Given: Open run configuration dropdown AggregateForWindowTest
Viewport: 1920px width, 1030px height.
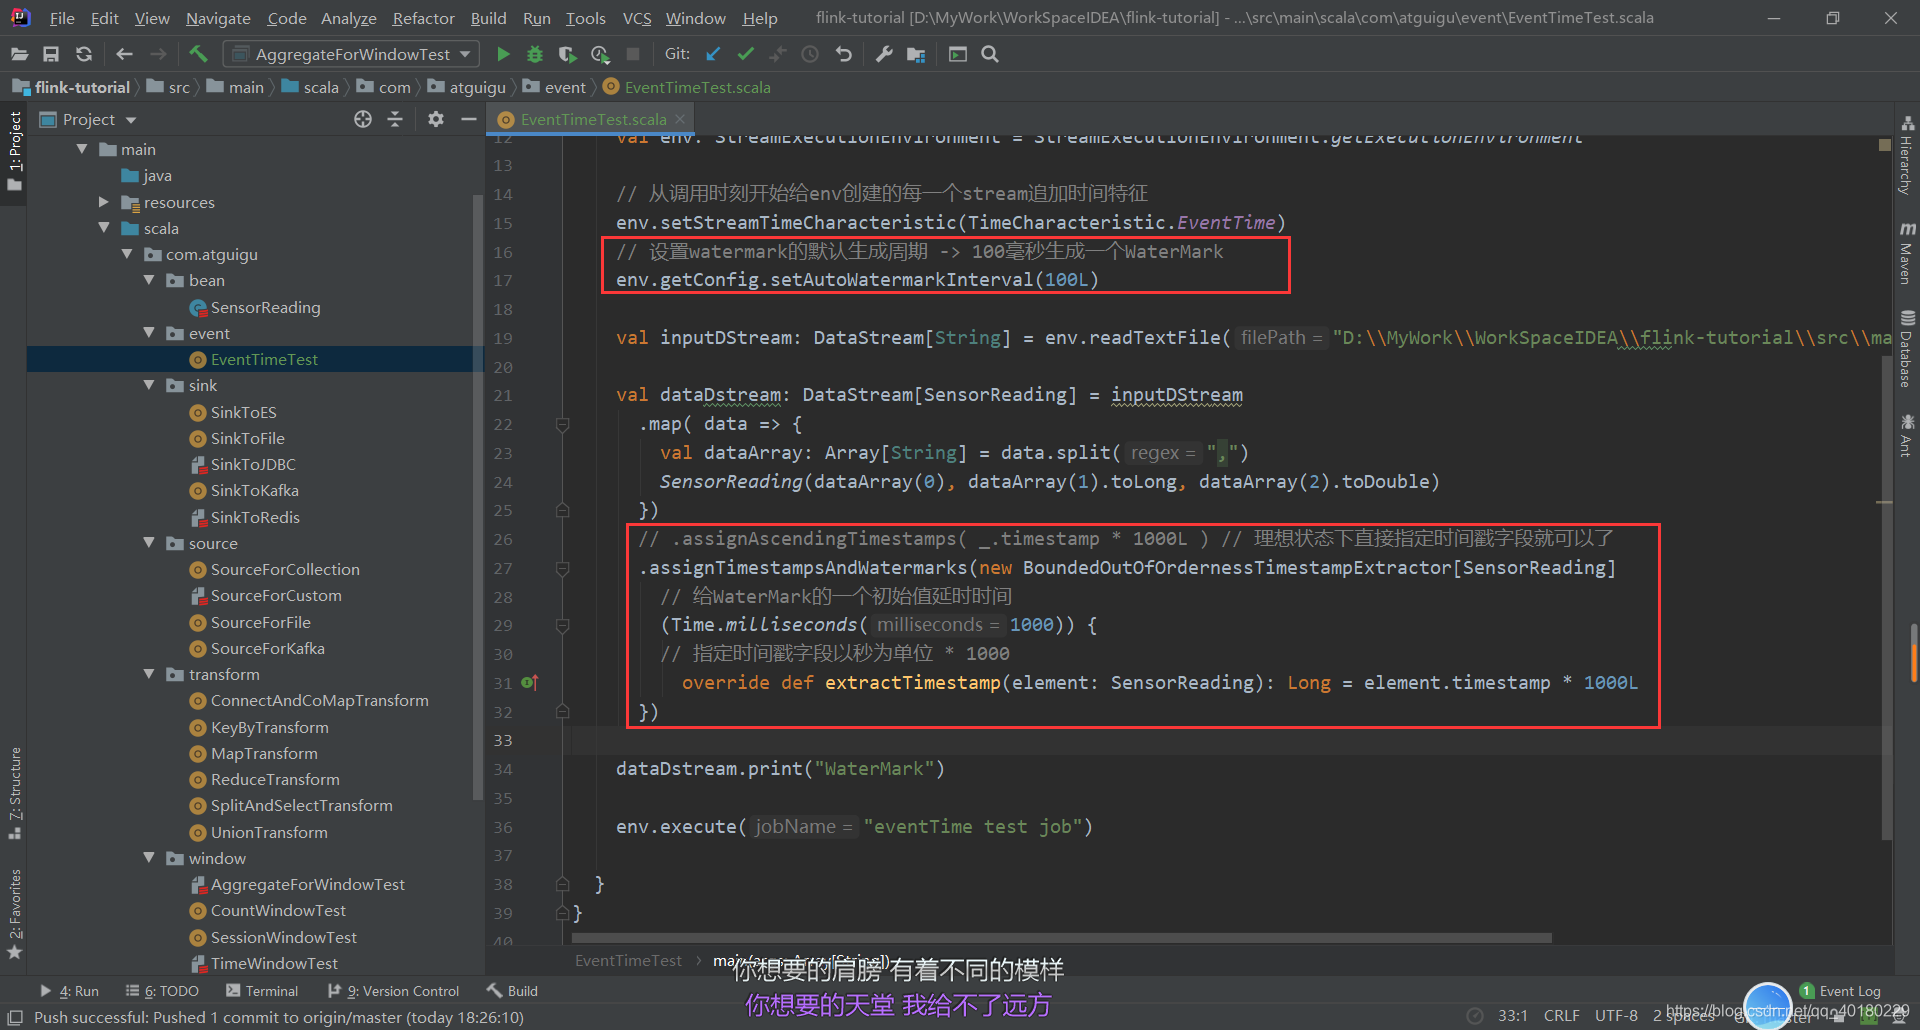Looking at the screenshot, I should click(x=351, y=54).
